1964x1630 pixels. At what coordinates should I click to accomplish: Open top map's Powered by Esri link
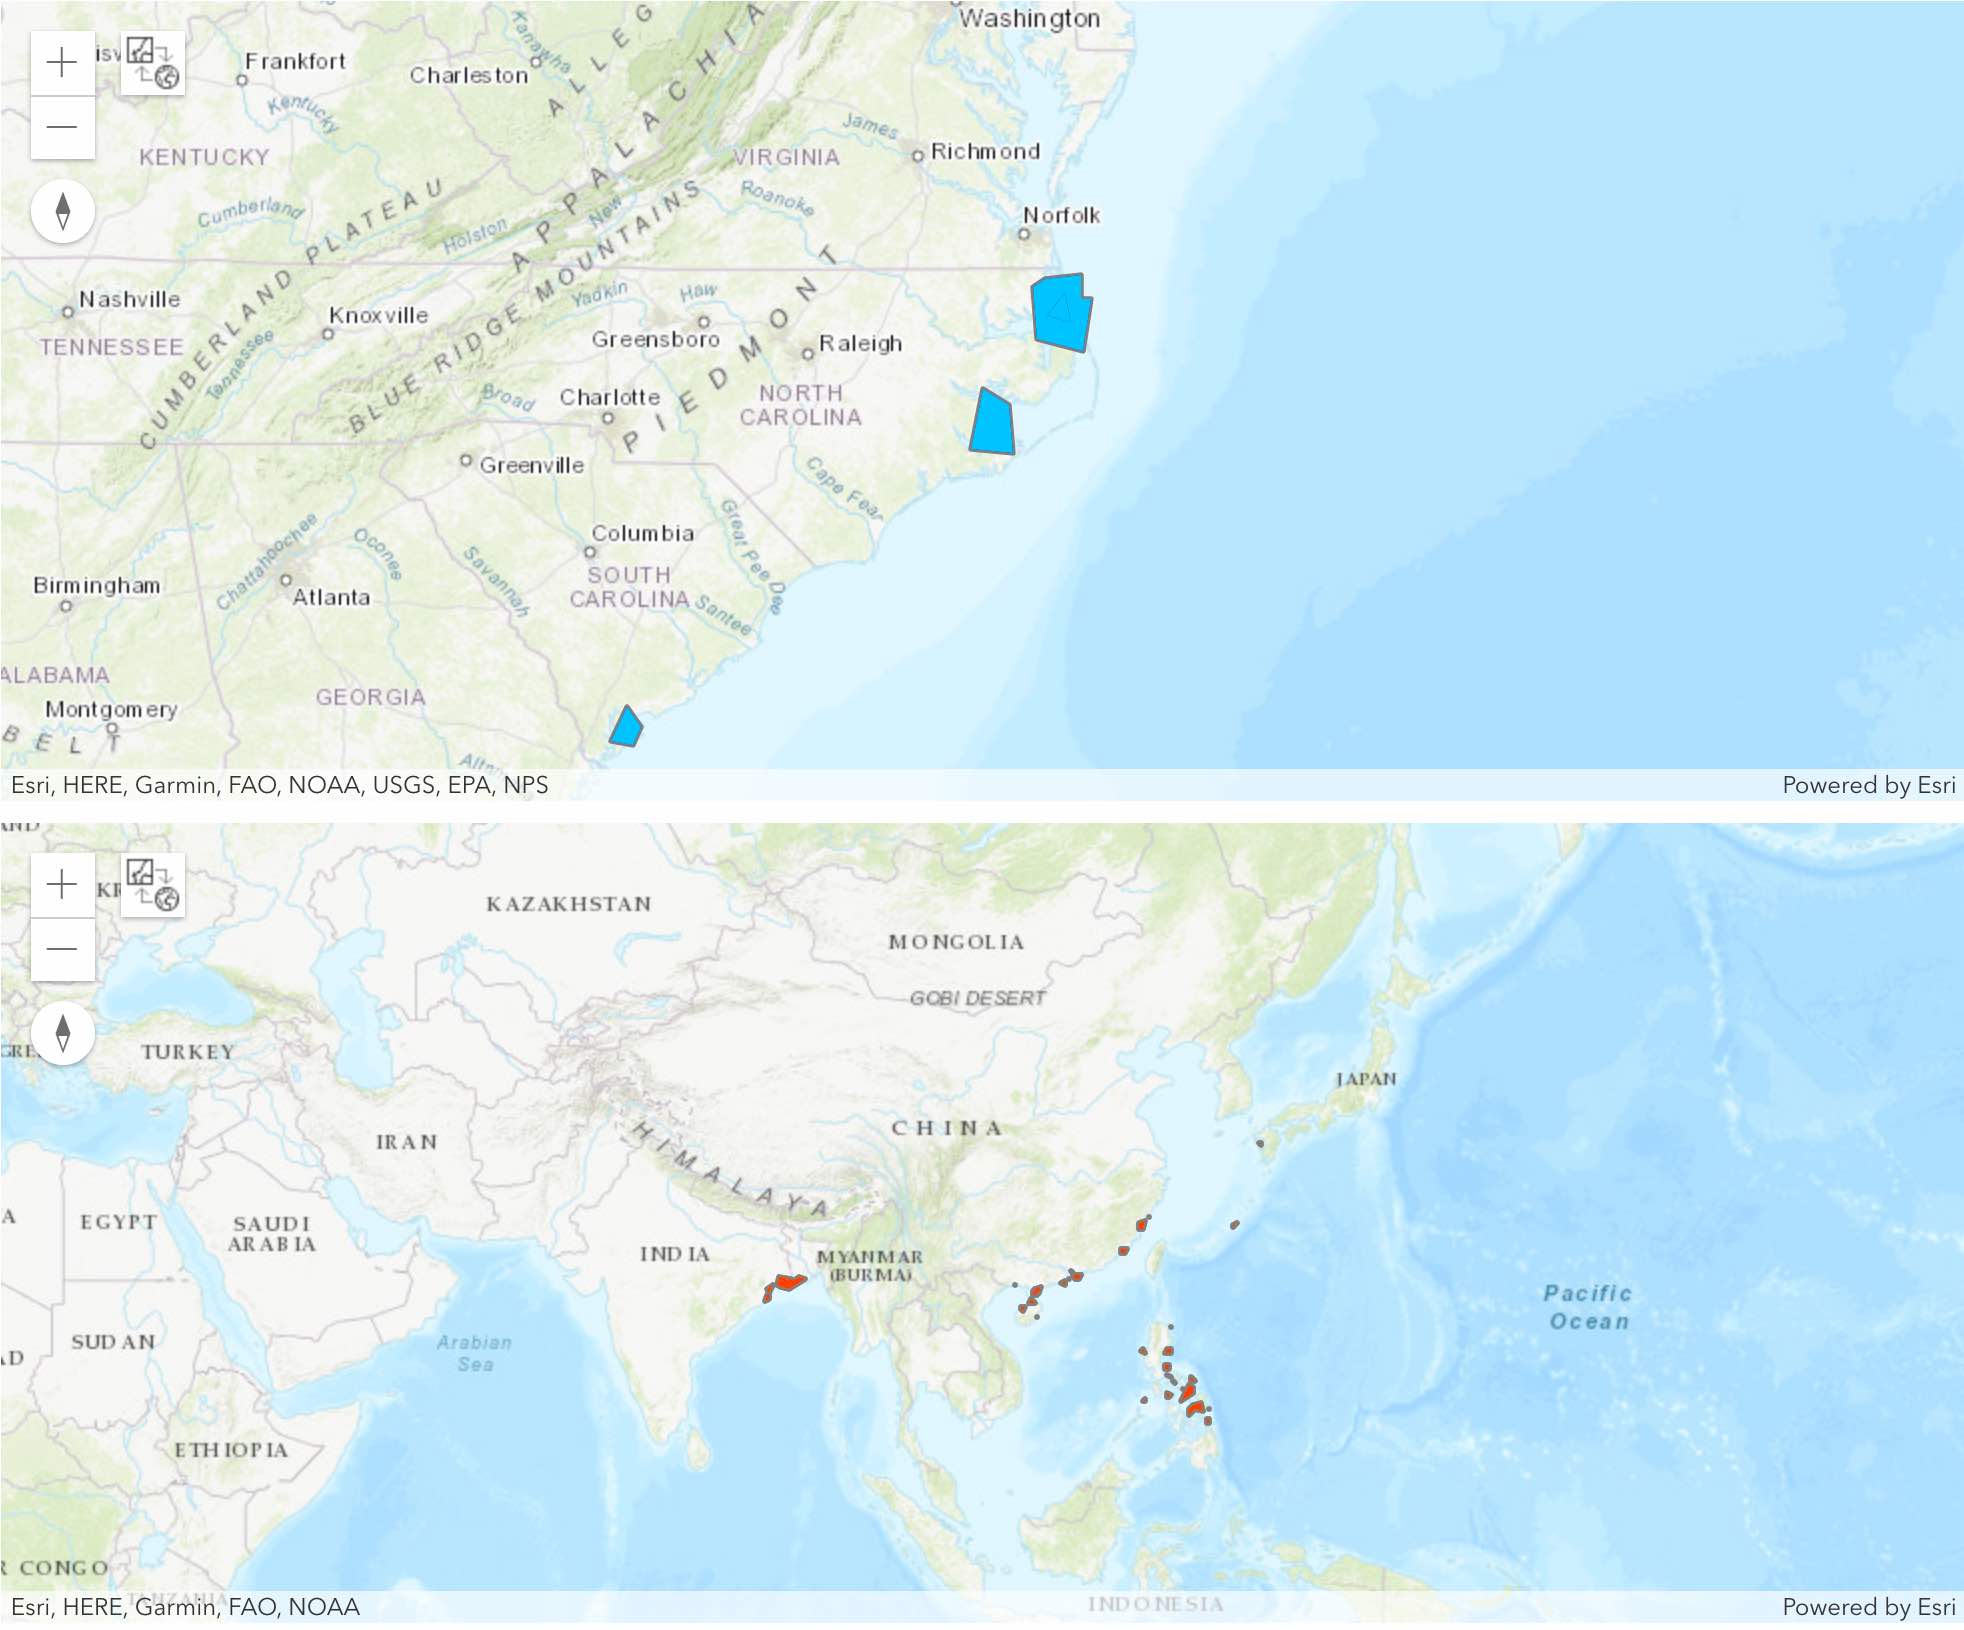click(1868, 785)
